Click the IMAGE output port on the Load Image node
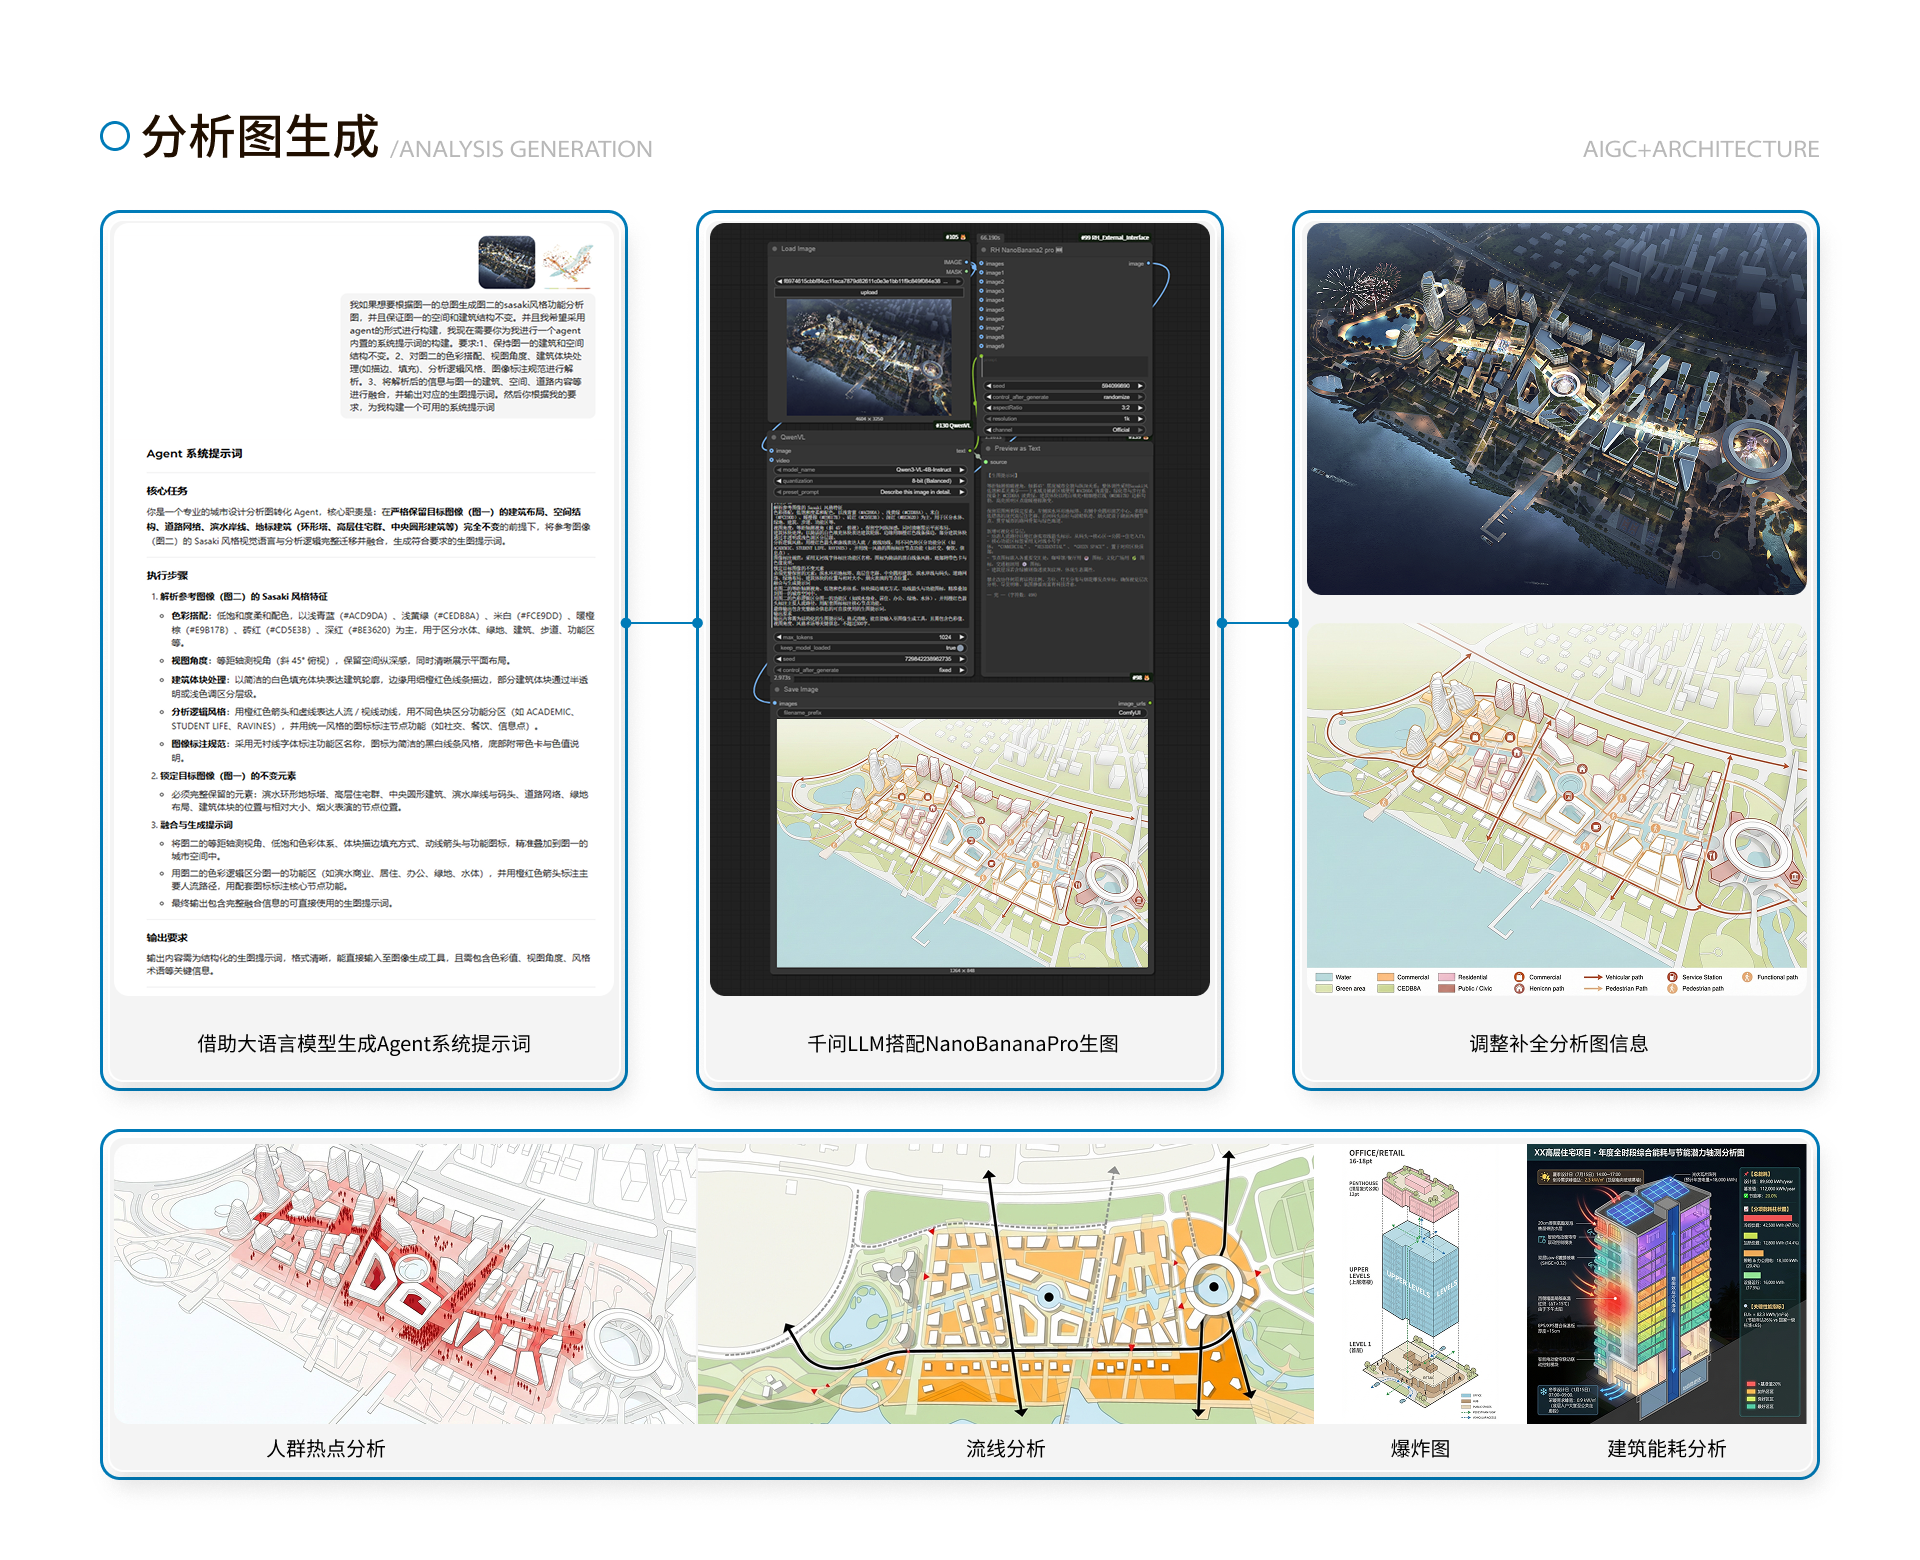Screen dimensions: 1920x1560 click(966, 262)
